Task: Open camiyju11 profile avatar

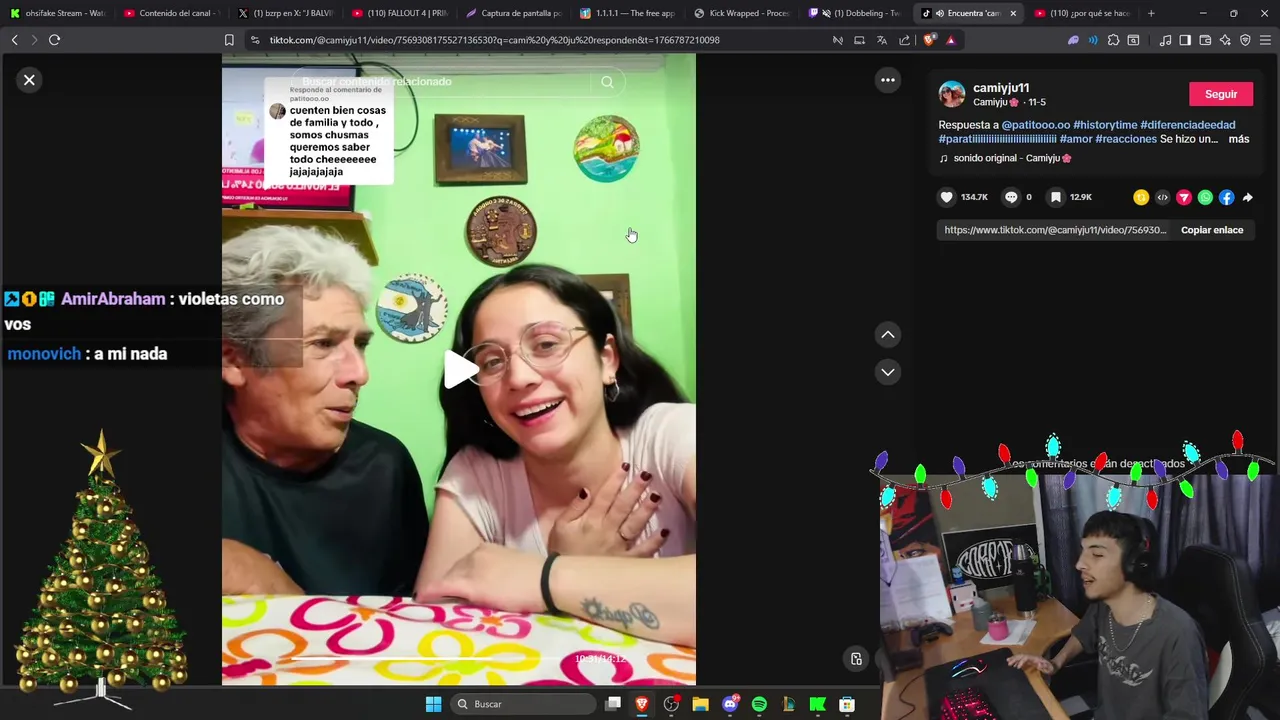Action: tap(952, 94)
